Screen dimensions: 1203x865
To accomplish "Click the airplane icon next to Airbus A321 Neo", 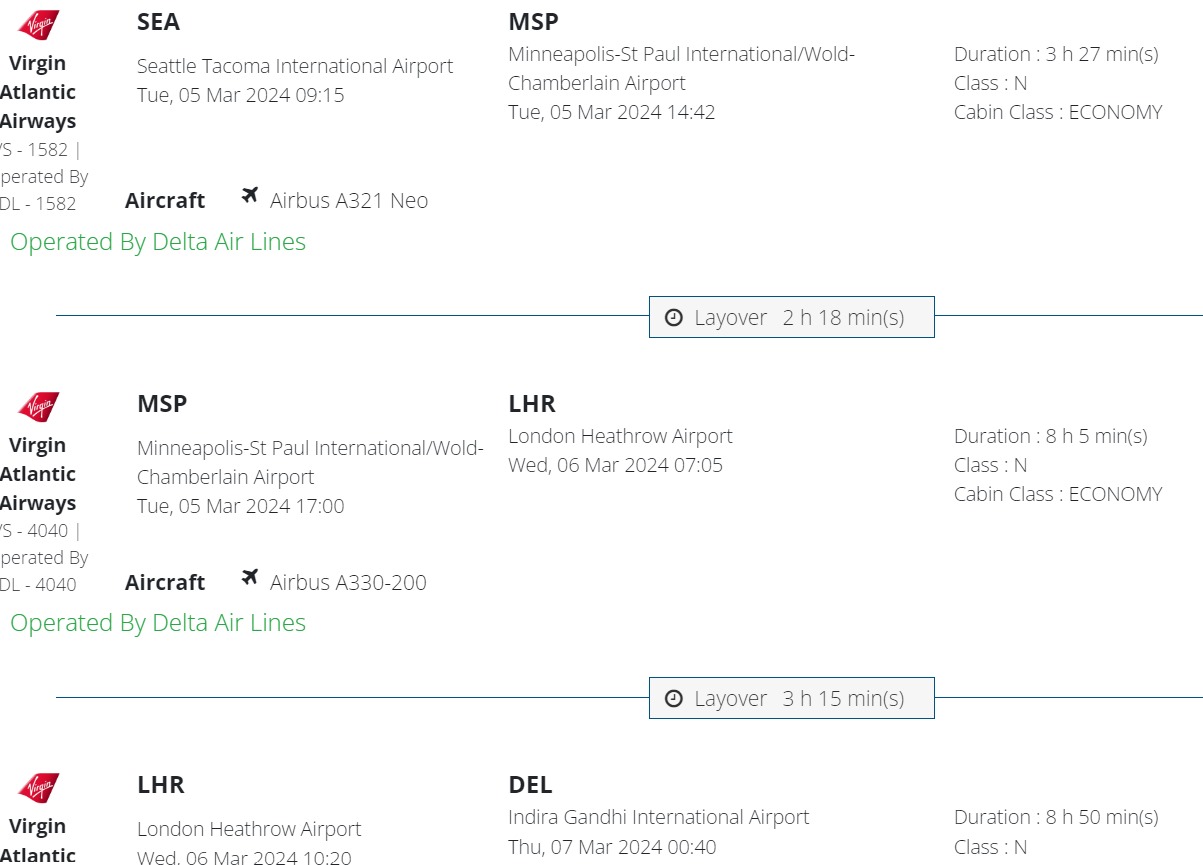I will pos(250,195).
